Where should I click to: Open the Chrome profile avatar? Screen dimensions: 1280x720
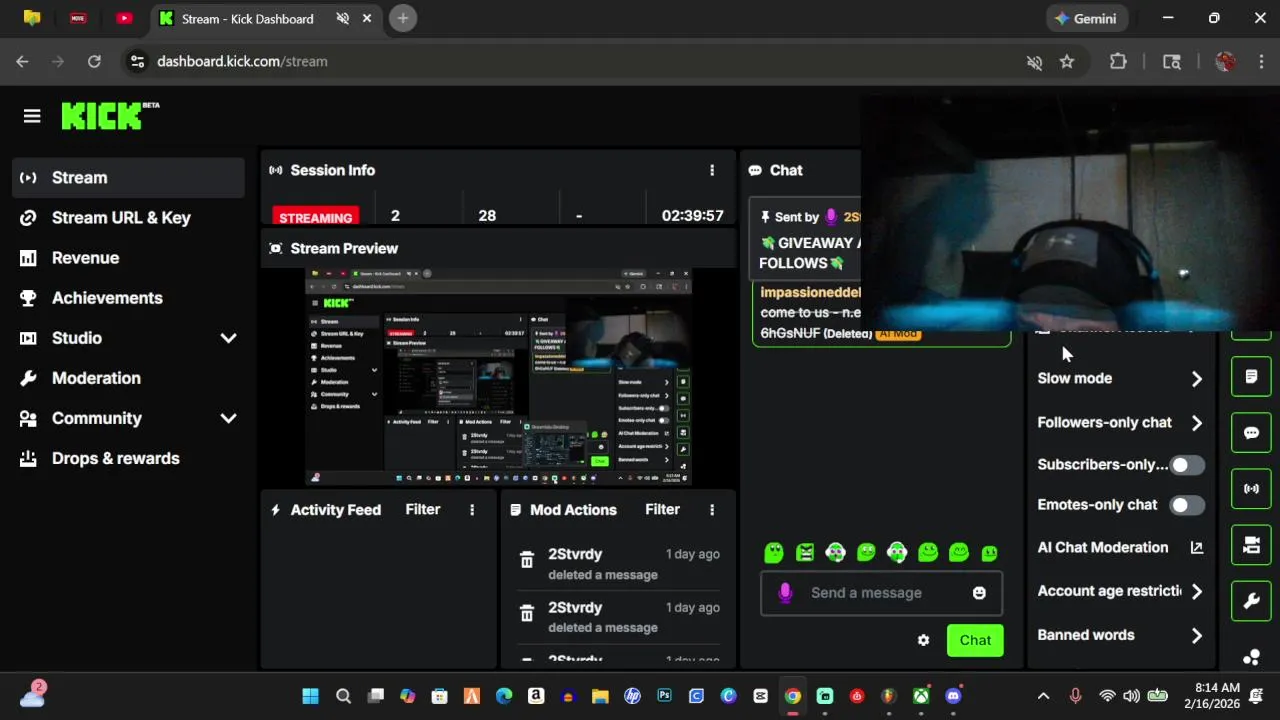1225,62
